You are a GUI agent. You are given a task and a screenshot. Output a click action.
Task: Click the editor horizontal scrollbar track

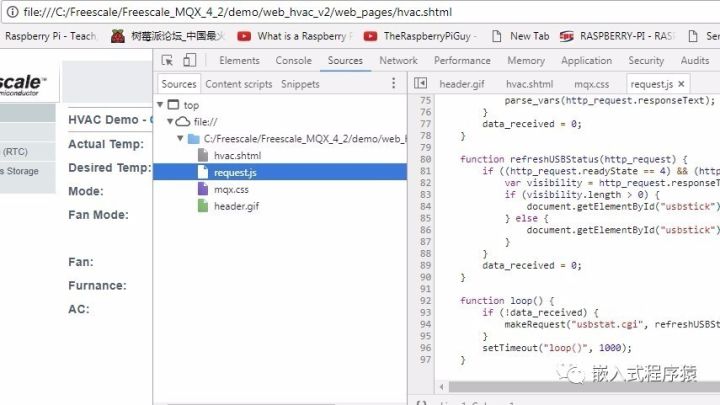pos(584,387)
